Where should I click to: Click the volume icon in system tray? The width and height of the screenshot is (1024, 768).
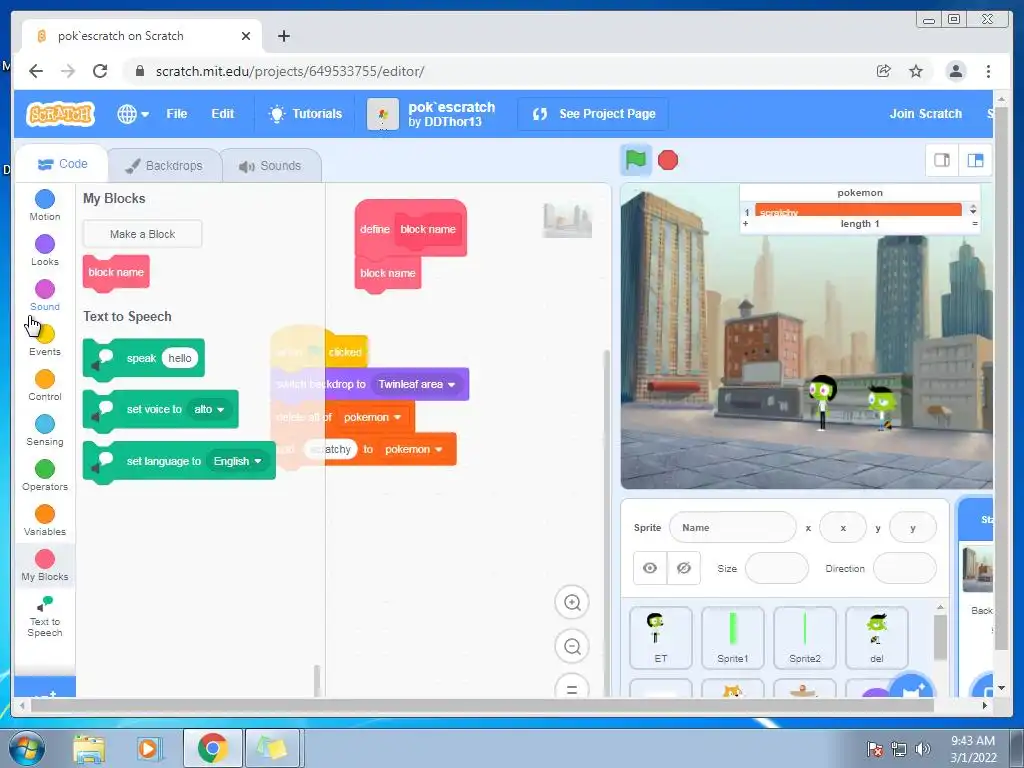tap(922, 748)
